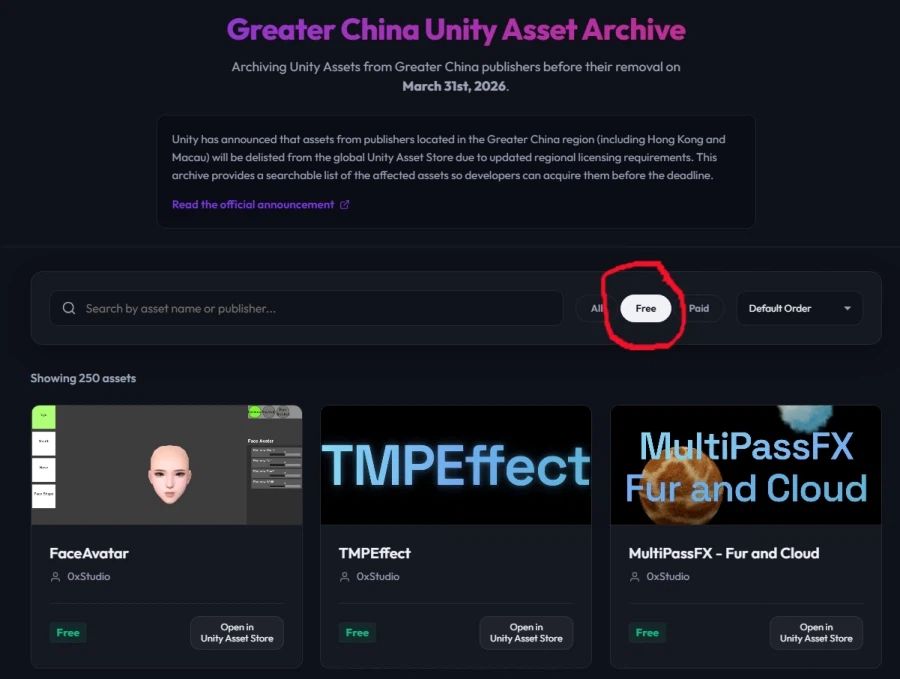Click the publisher icon under MultiPassFX
Viewport: 900px width, 679px height.
(635, 577)
